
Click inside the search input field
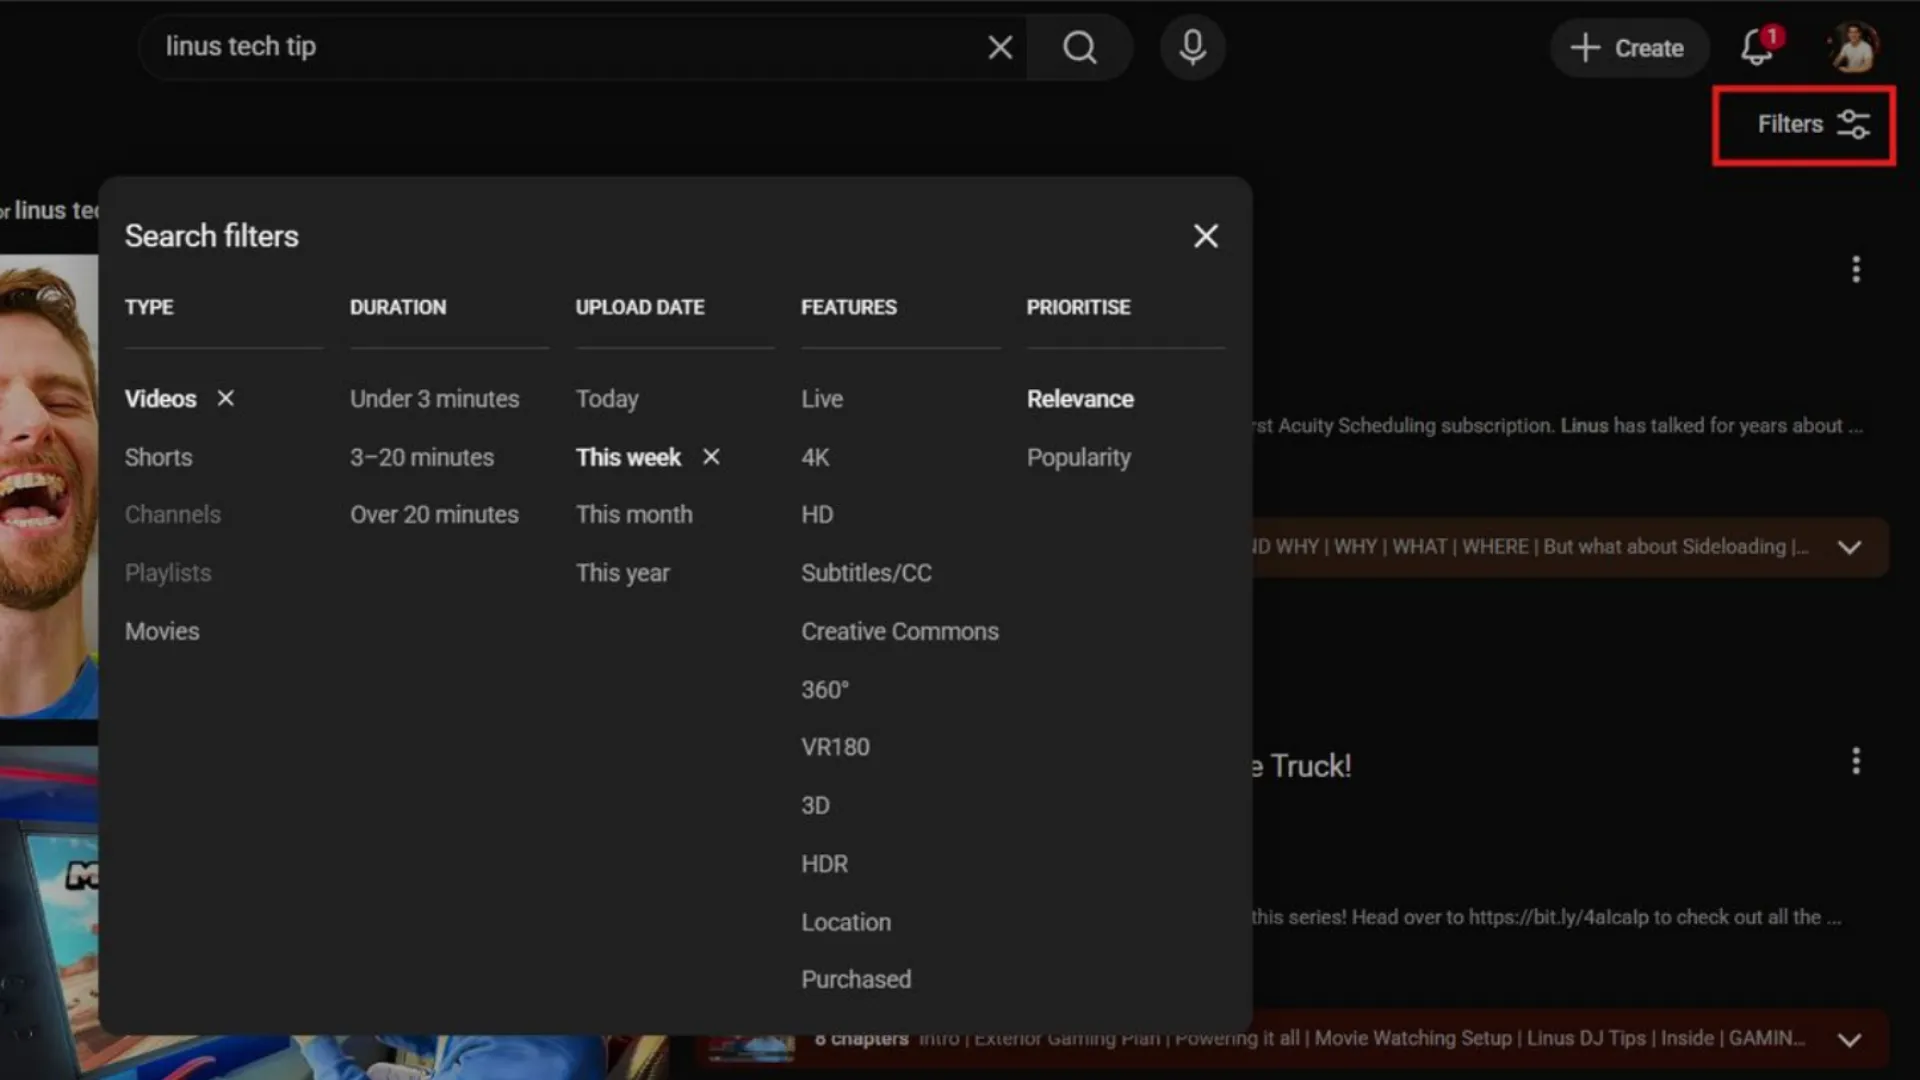coord(500,47)
